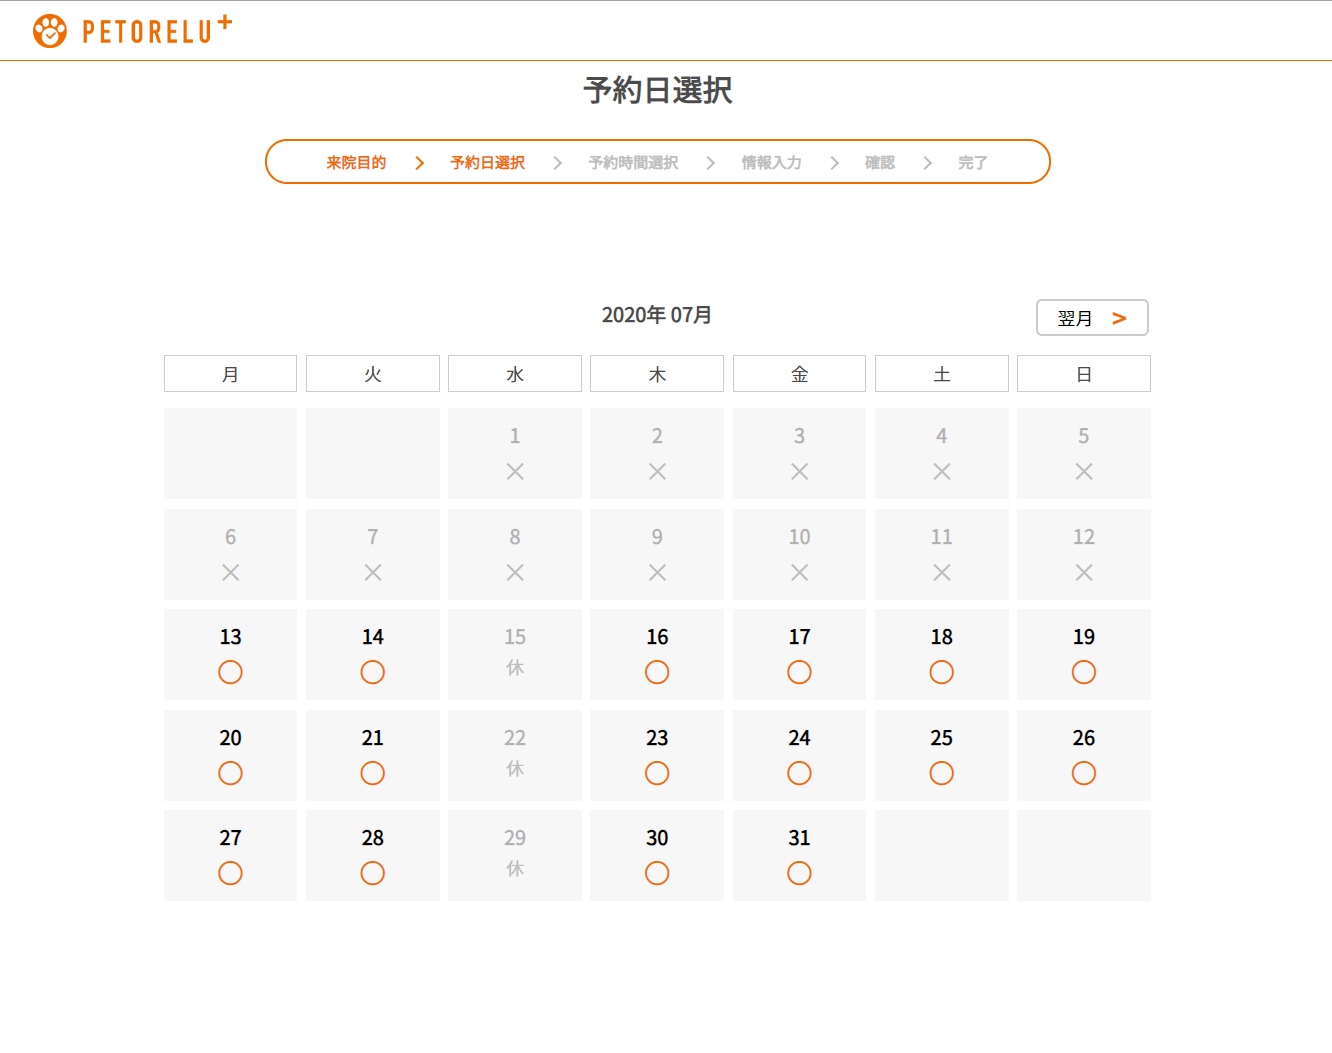Choose date 23 in calendar

[x=657, y=755]
